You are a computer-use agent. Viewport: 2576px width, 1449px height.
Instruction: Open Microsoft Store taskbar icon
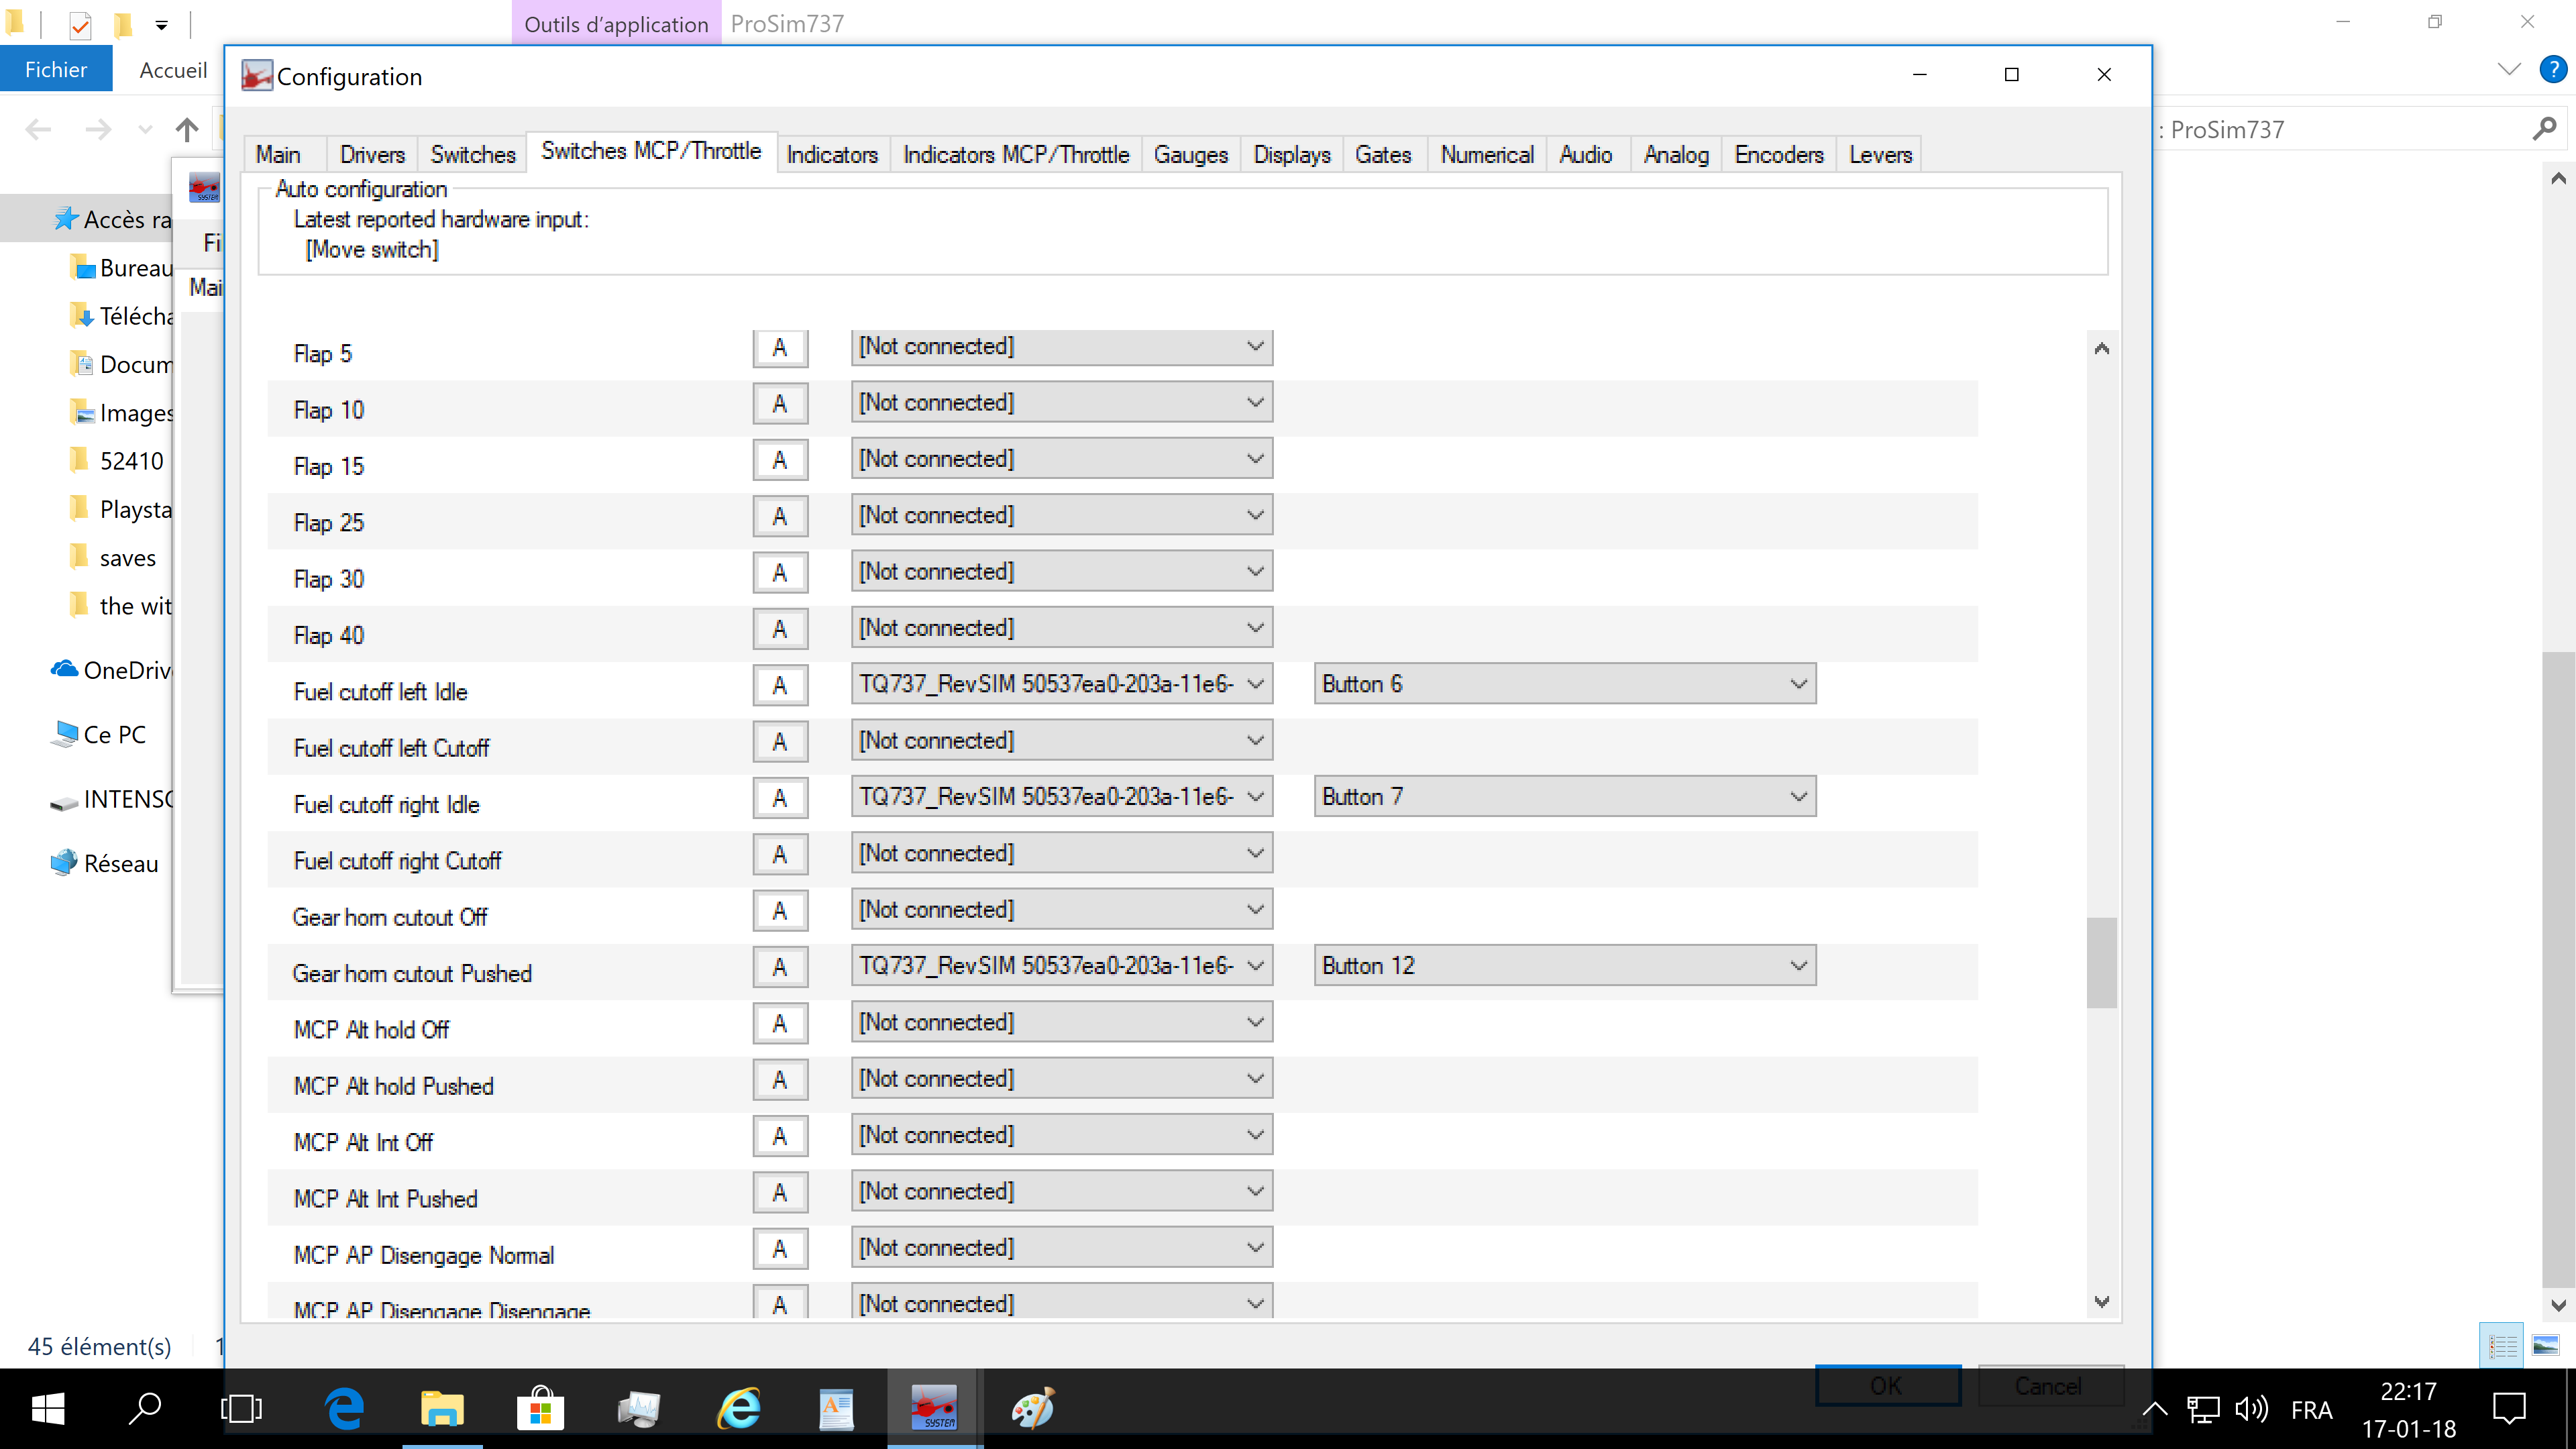click(x=540, y=1408)
